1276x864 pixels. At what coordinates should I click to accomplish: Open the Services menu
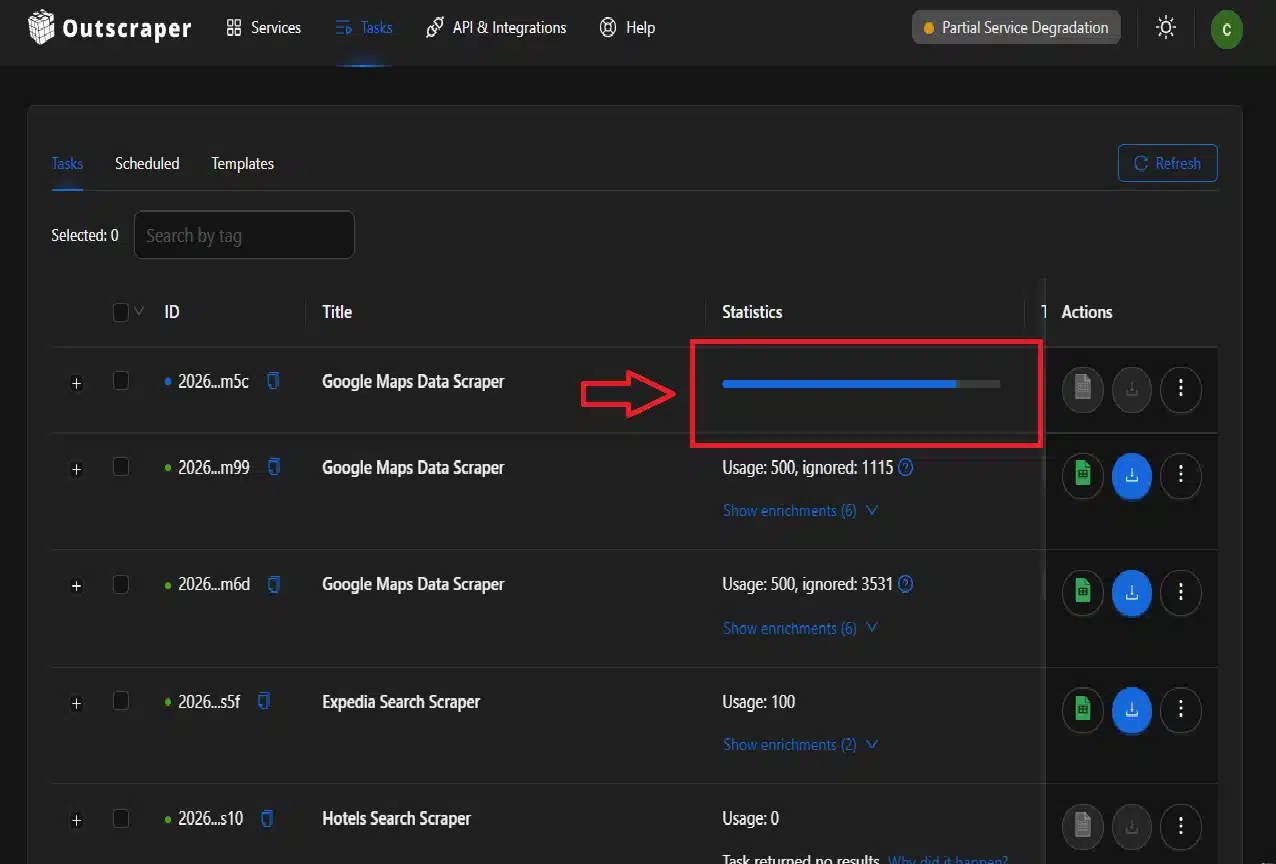click(x=263, y=28)
